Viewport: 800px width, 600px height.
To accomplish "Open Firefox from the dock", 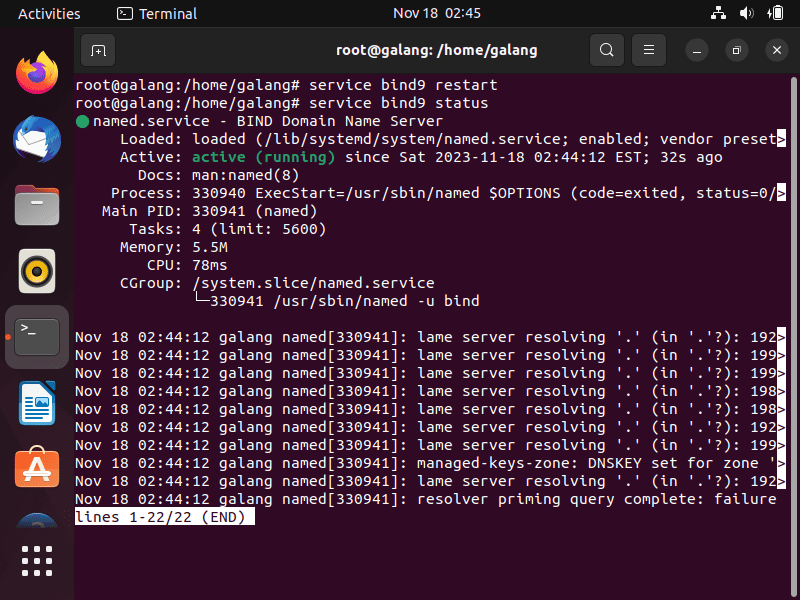I will tap(37, 73).
